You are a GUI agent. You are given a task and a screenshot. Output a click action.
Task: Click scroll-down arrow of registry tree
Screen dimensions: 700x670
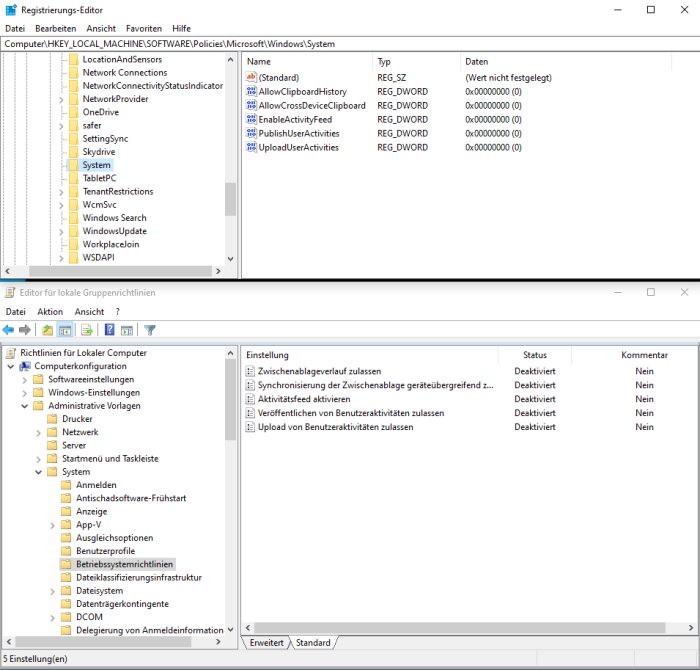[x=230, y=258]
